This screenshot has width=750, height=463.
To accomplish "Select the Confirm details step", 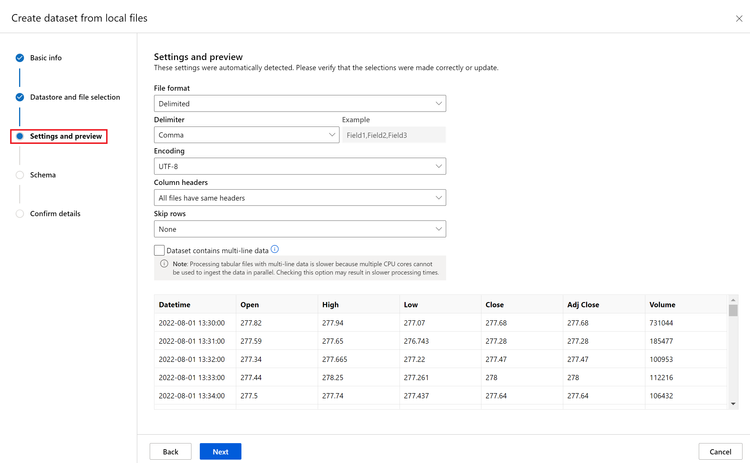I will [55, 214].
